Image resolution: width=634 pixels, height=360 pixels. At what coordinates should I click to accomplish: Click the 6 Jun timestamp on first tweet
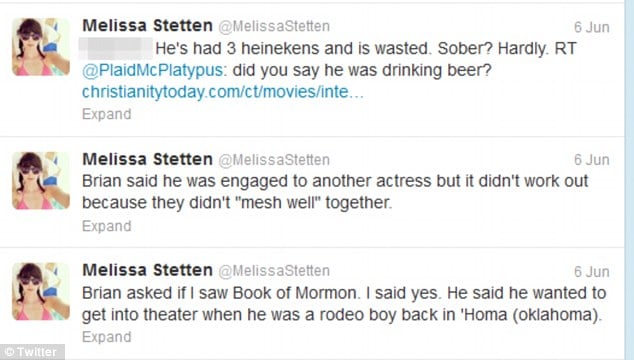coord(592,27)
